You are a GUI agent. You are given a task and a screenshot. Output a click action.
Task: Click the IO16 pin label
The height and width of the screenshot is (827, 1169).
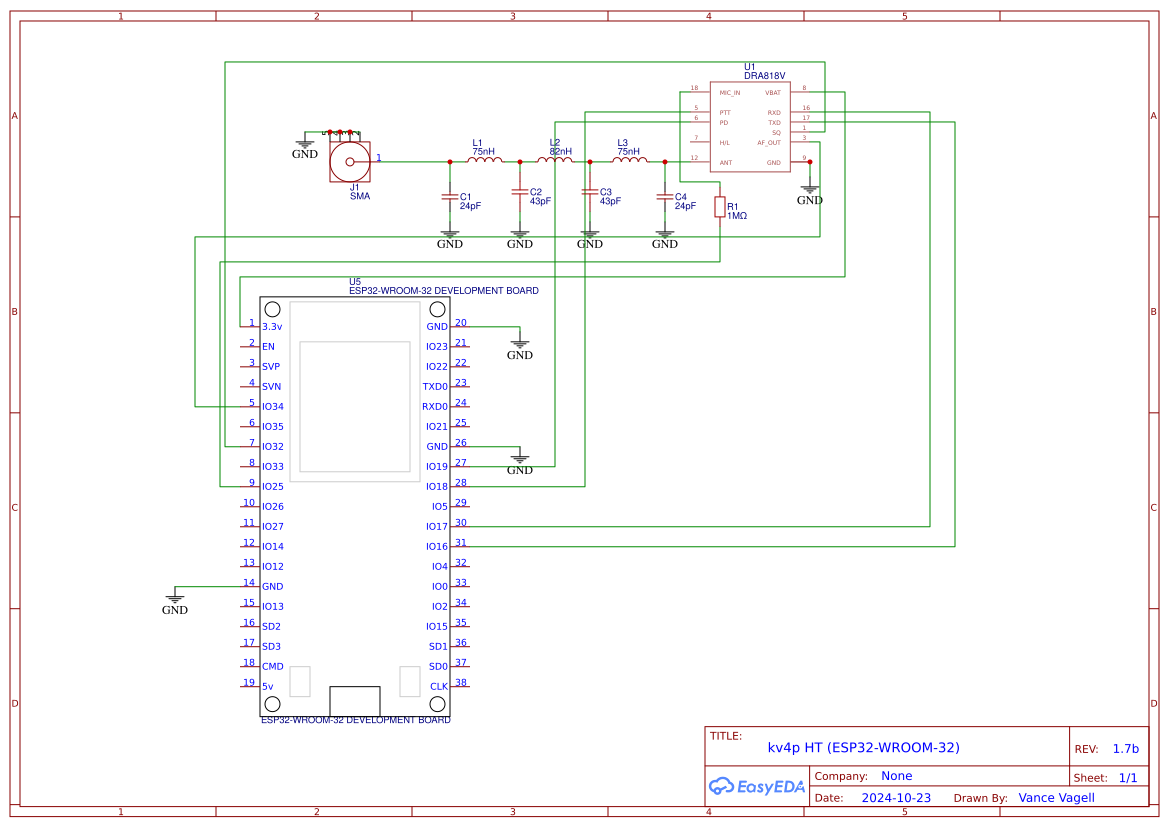[x=437, y=547]
